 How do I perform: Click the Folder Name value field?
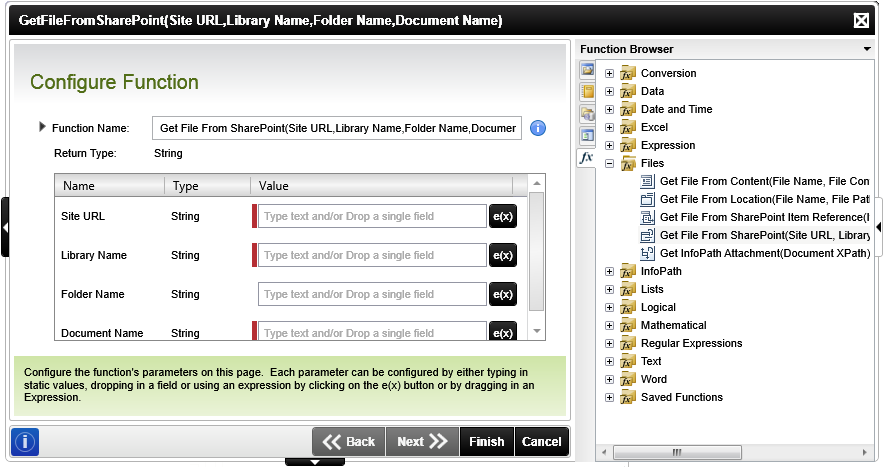pos(372,294)
